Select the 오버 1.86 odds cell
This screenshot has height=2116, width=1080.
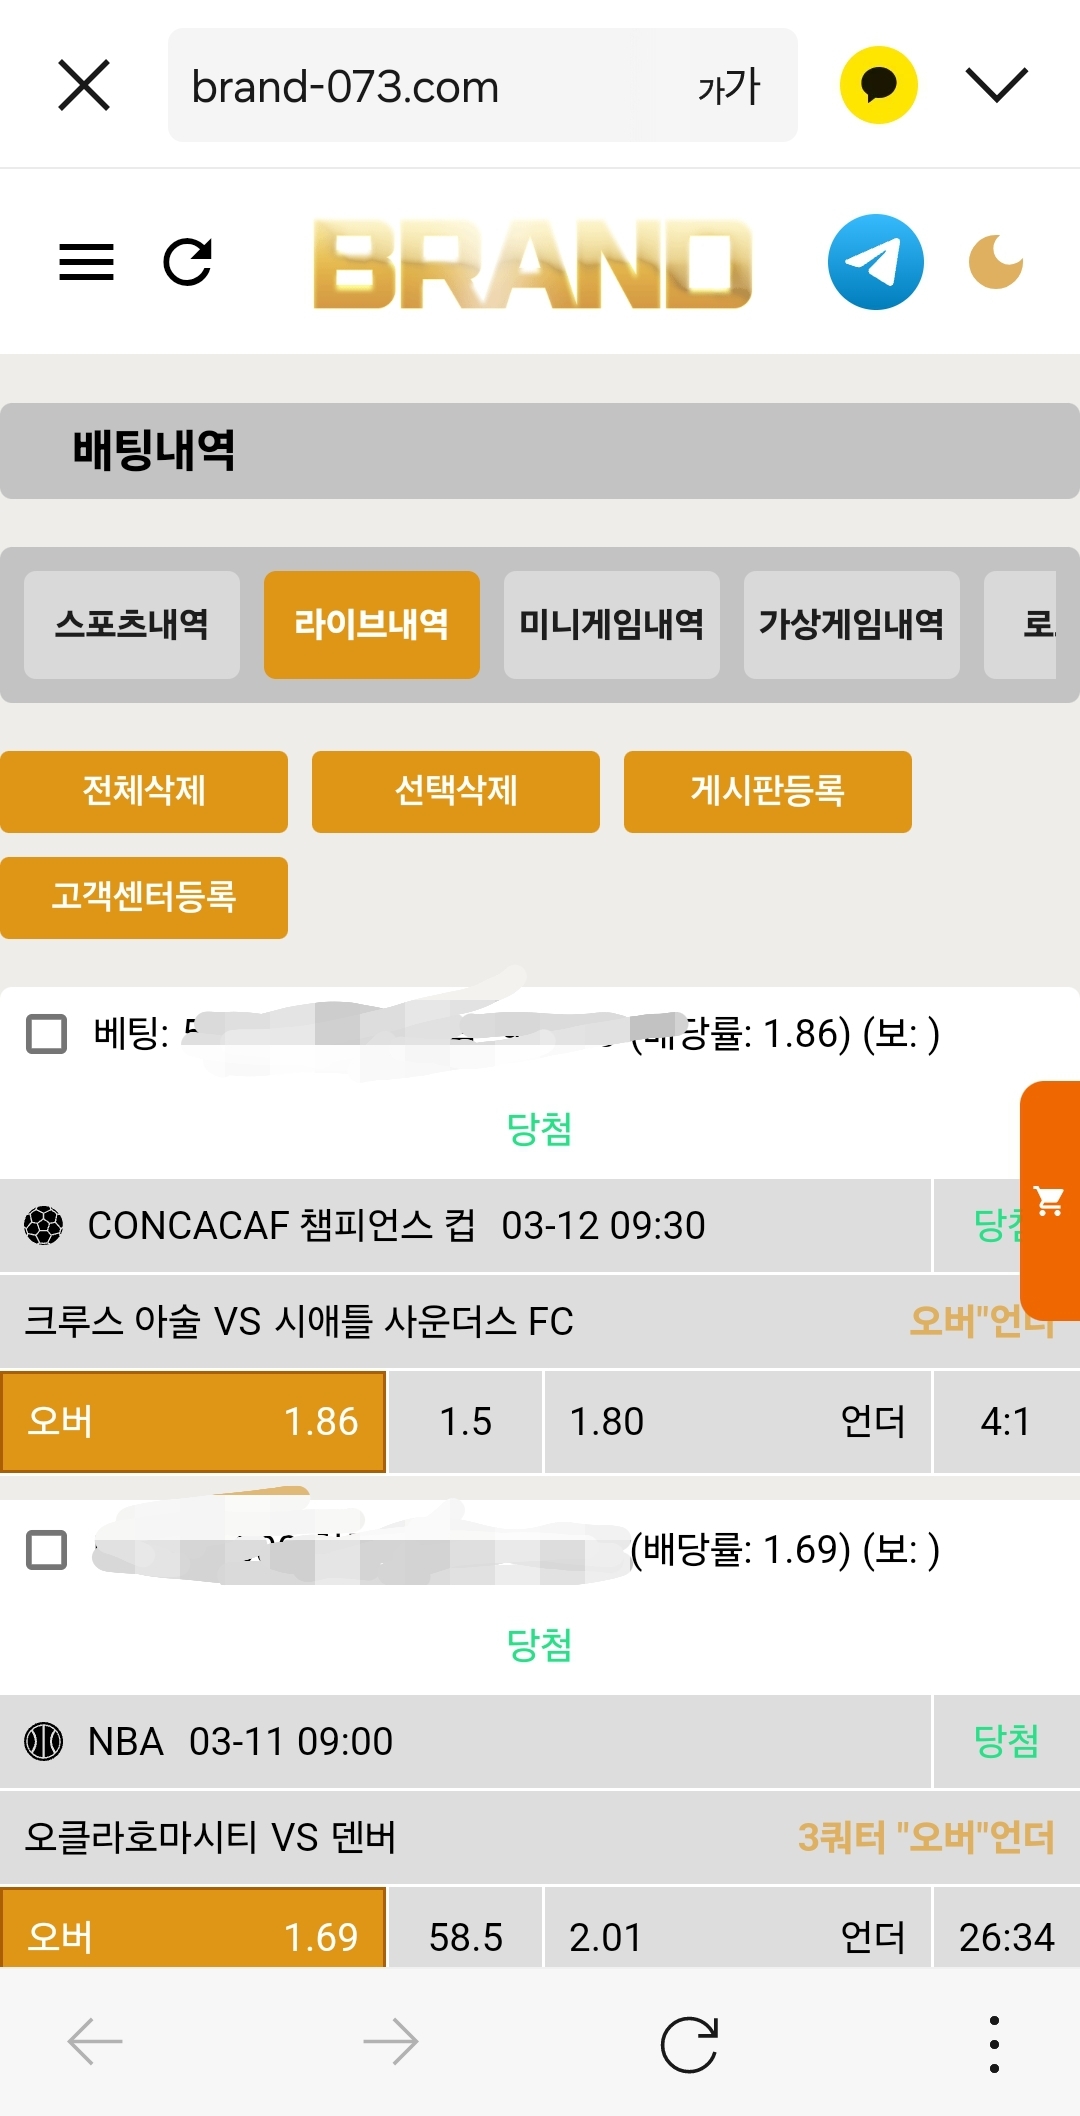(x=193, y=1421)
